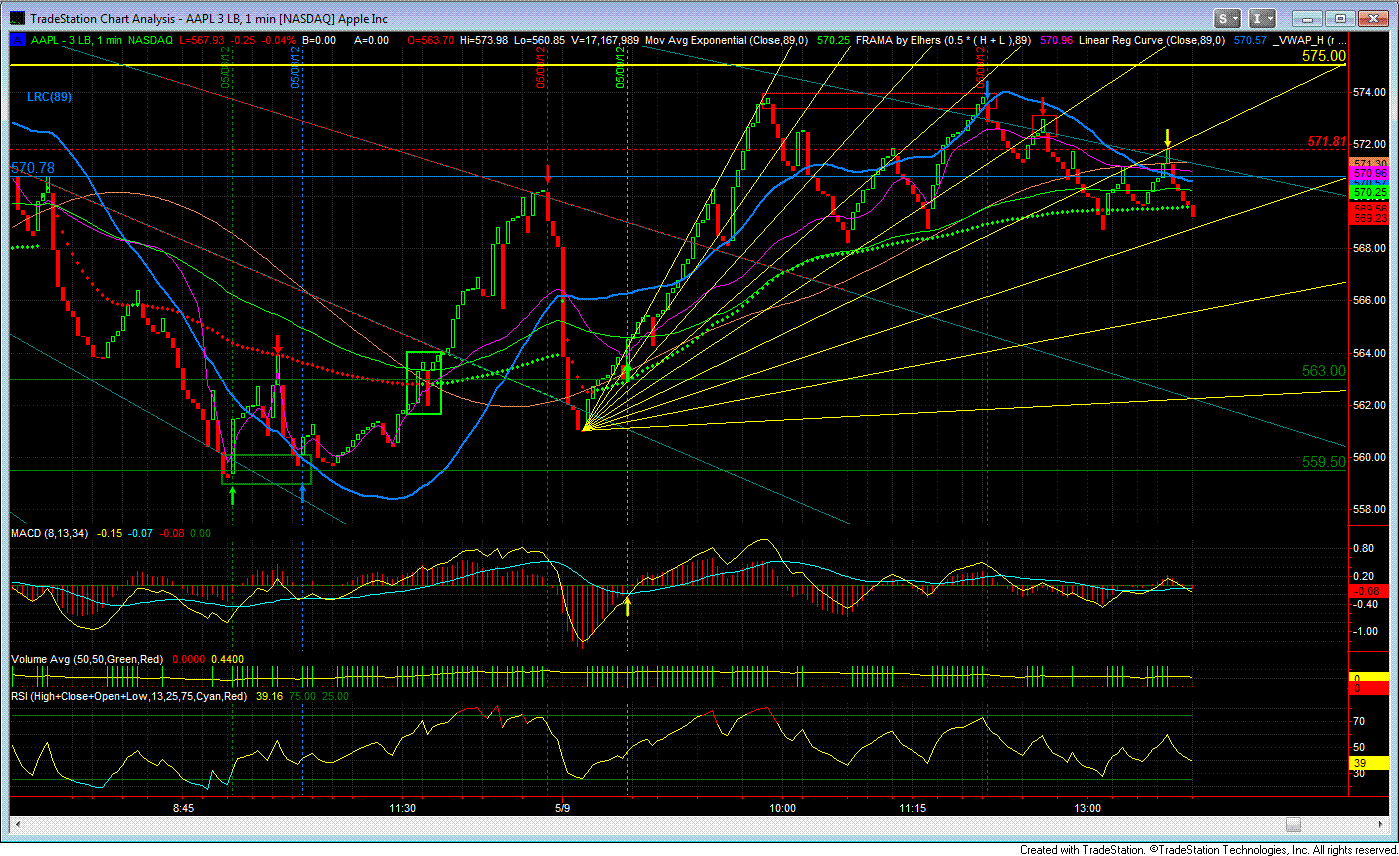The height and width of the screenshot is (856, 1399).
Task: Click the '11:15' time axis label
Action: tap(912, 807)
